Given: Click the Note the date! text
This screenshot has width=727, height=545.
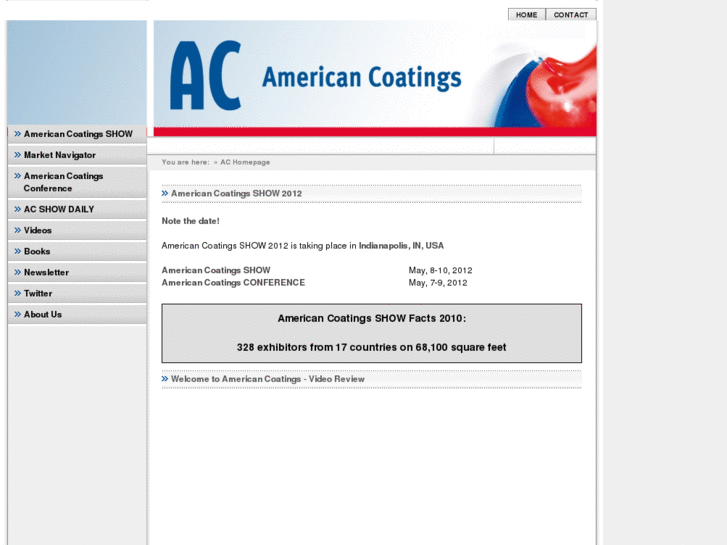Looking at the screenshot, I should [191, 221].
